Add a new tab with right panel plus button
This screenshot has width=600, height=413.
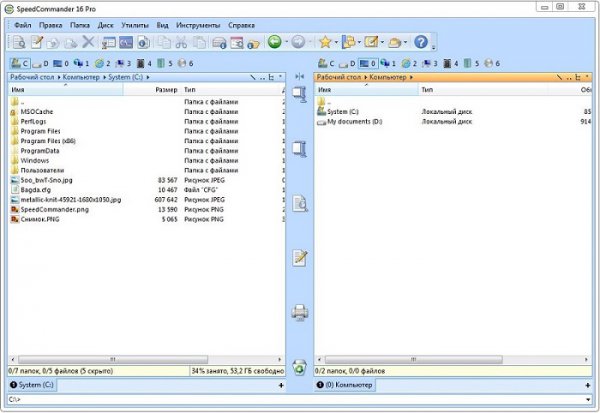click(x=588, y=385)
